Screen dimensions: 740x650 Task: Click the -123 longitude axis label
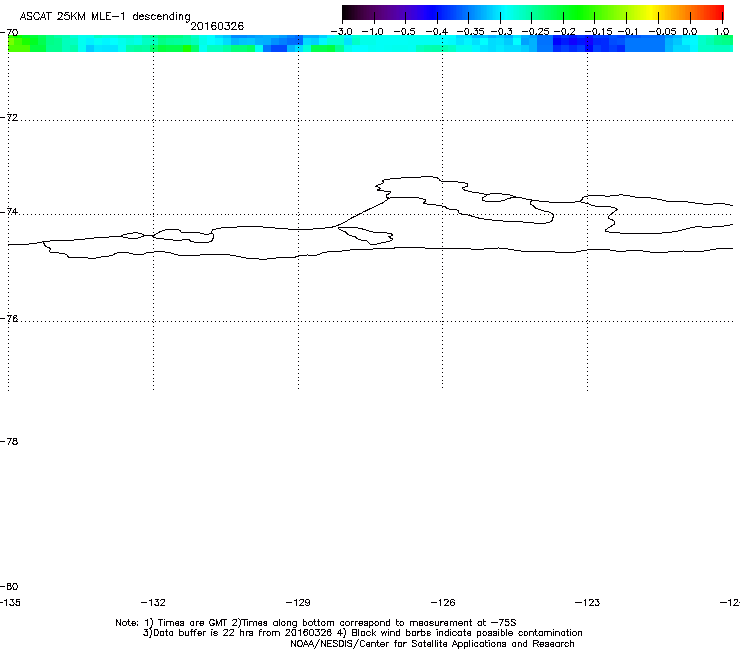588,602
